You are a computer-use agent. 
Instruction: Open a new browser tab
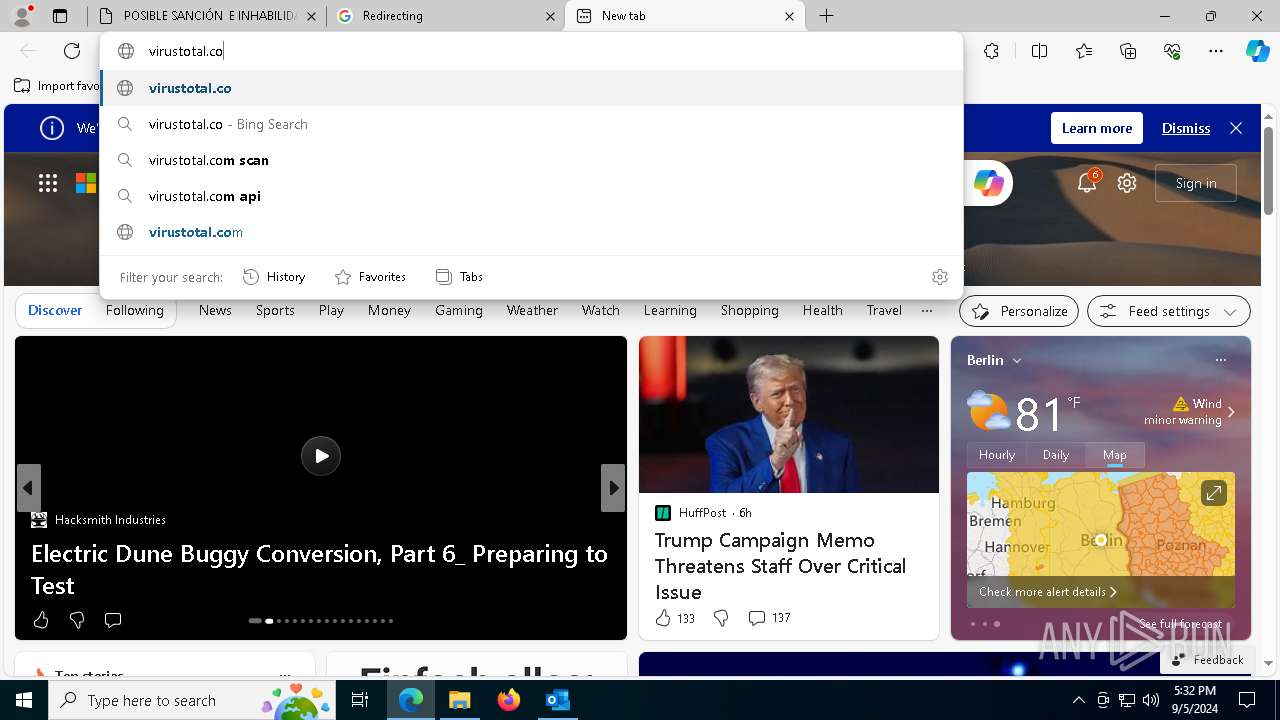[827, 16]
